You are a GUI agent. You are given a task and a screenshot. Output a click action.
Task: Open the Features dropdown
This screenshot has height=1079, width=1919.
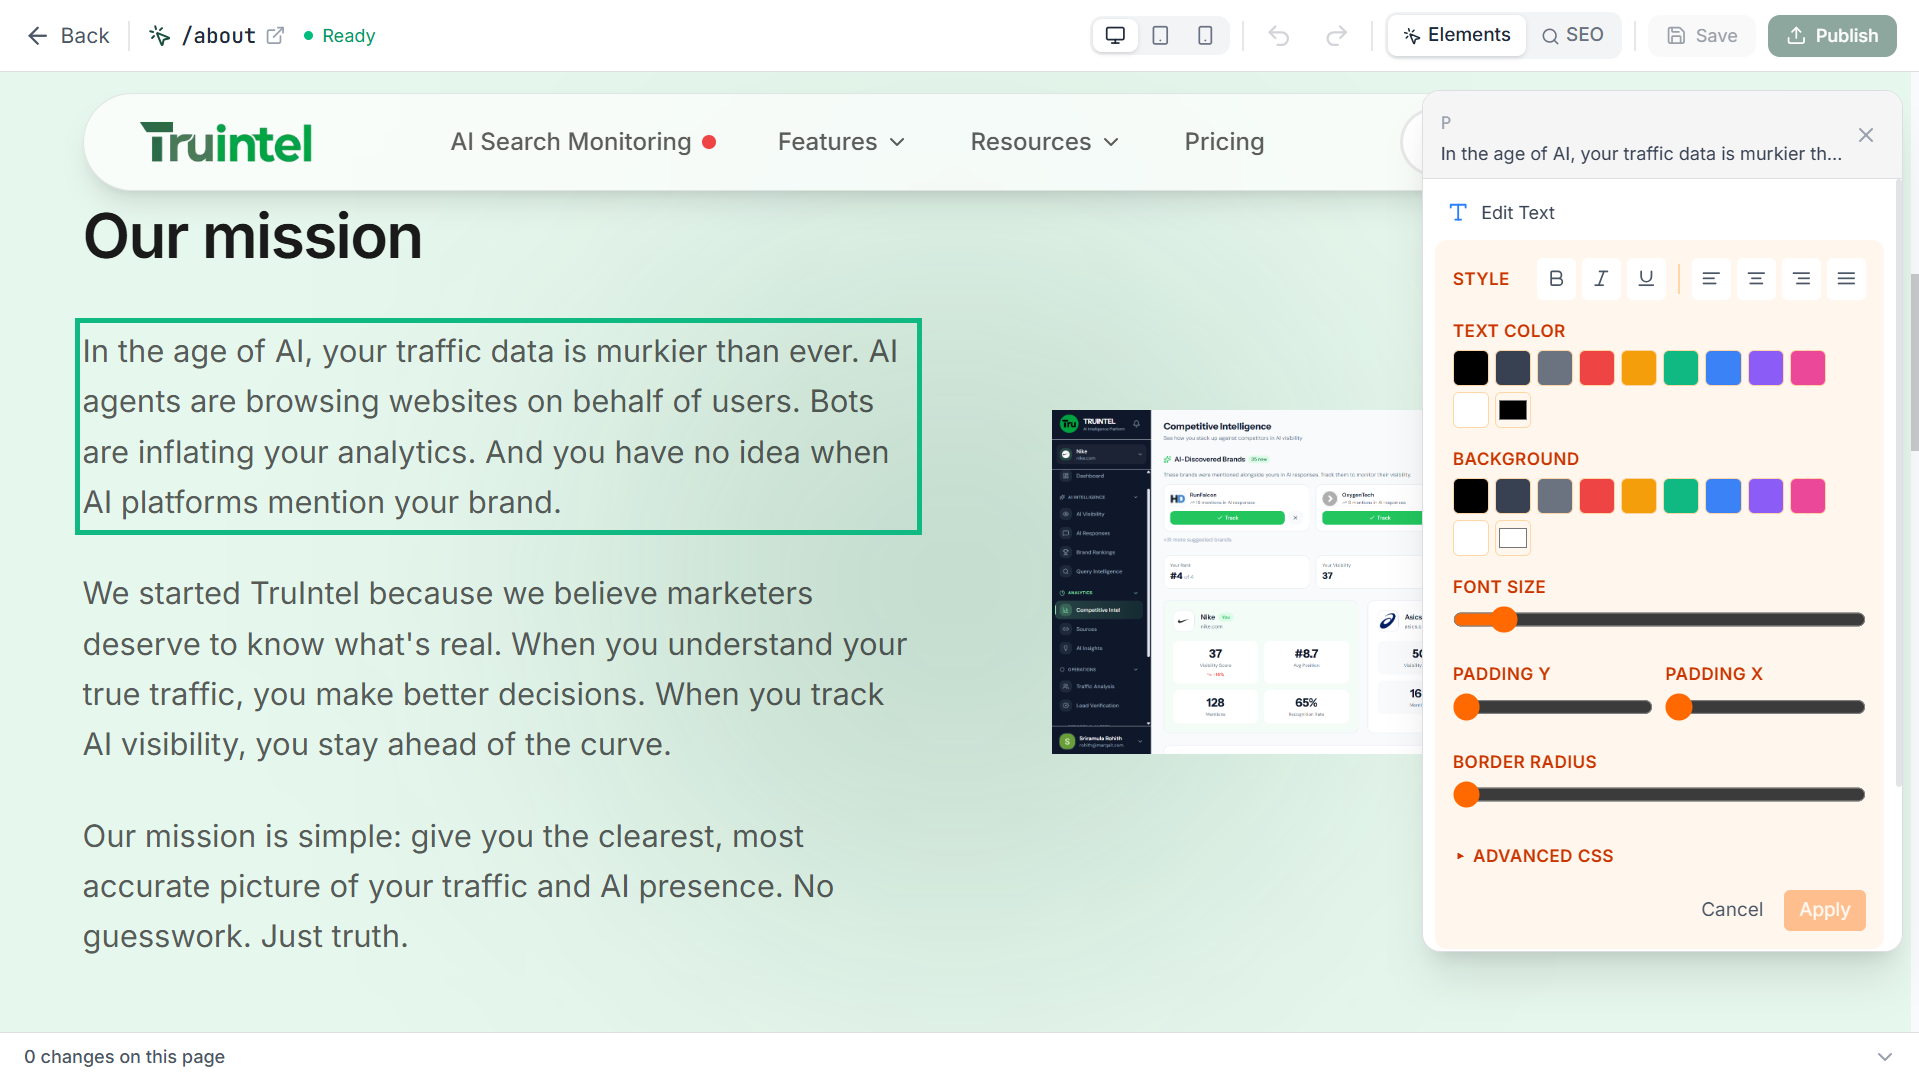[840, 142]
